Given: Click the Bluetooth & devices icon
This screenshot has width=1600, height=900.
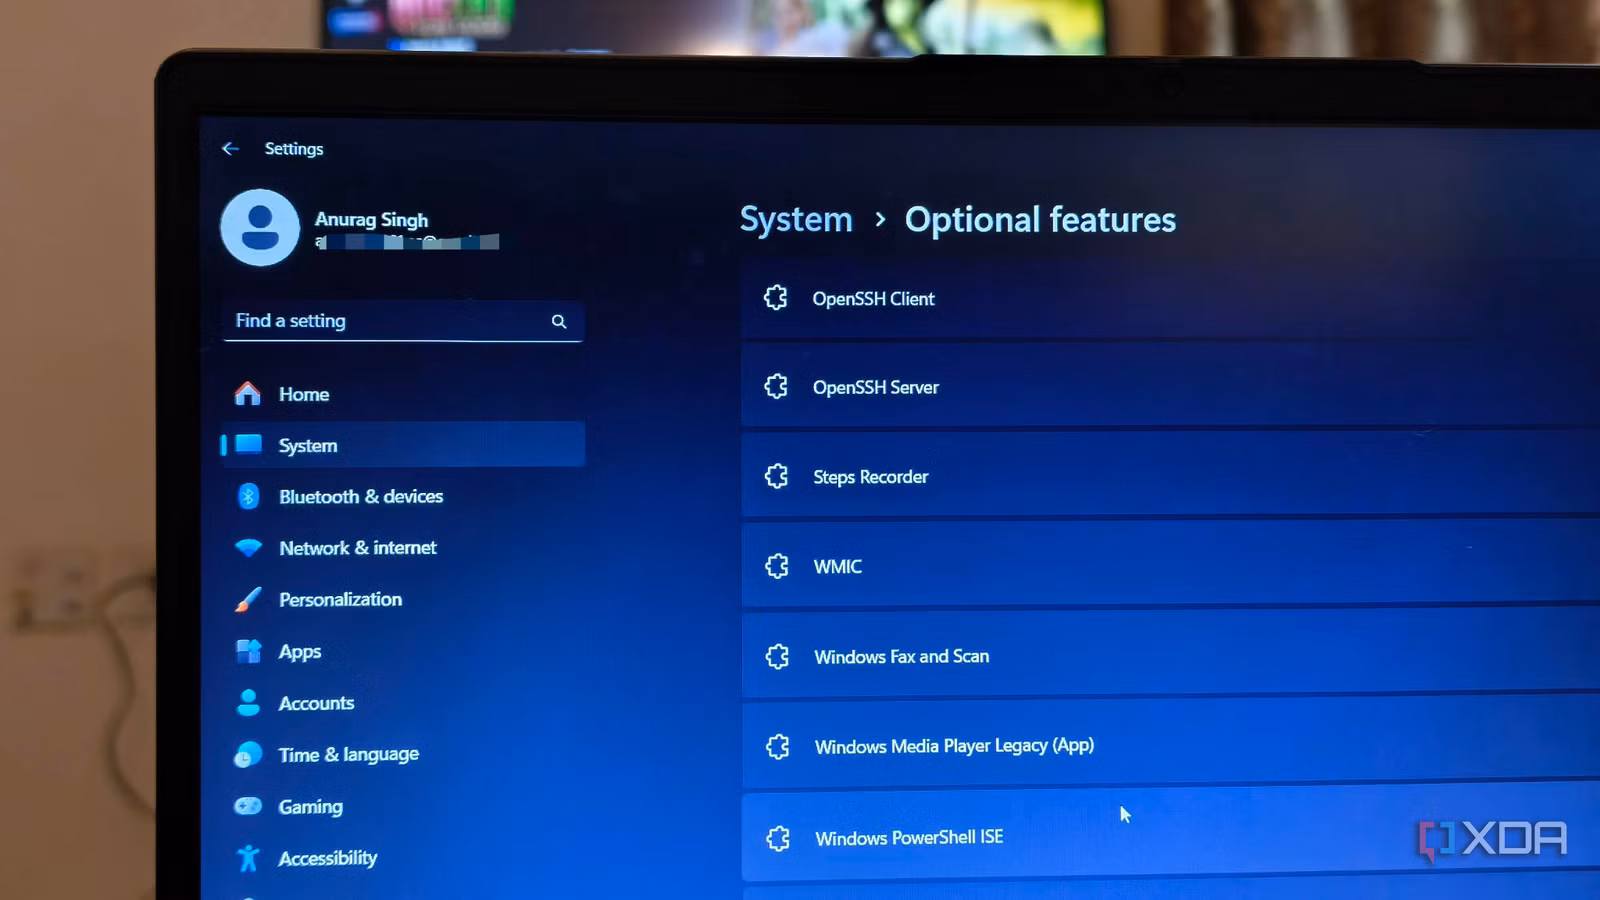Looking at the screenshot, I should pyautogui.click(x=248, y=496).
